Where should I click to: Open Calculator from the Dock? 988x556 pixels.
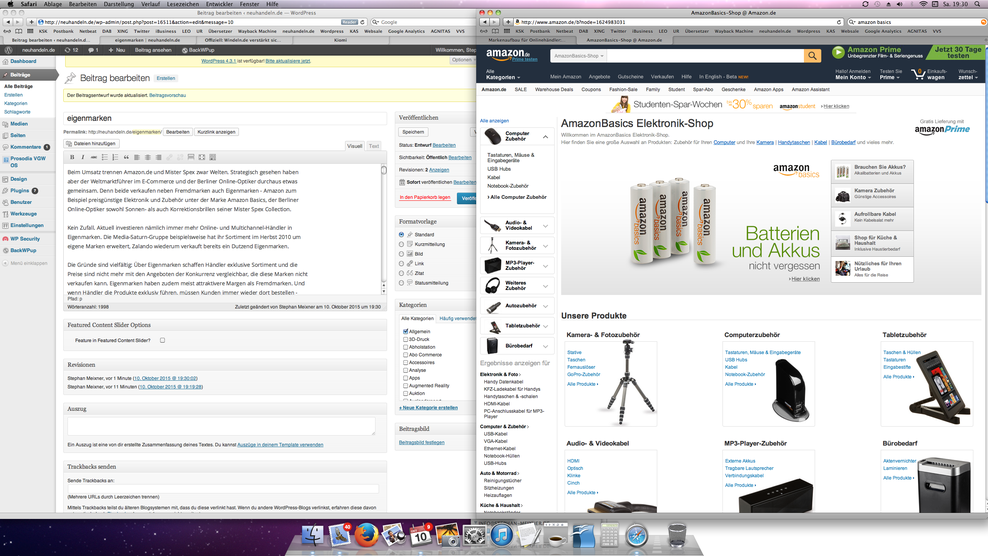pyautogui.click(x=609, y=536)
